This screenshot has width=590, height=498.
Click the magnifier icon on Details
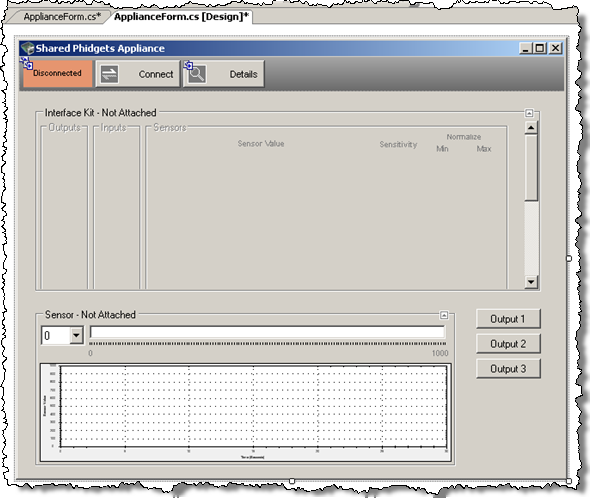click(x=196, y=74)
